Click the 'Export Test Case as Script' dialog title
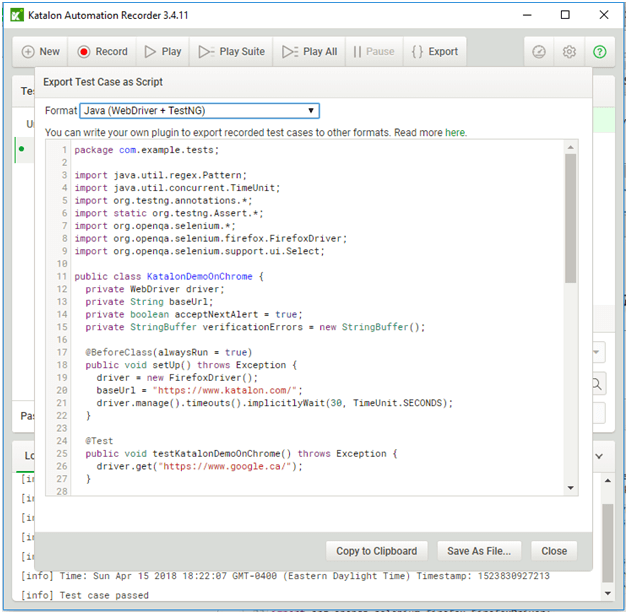 tap(103, 82)
